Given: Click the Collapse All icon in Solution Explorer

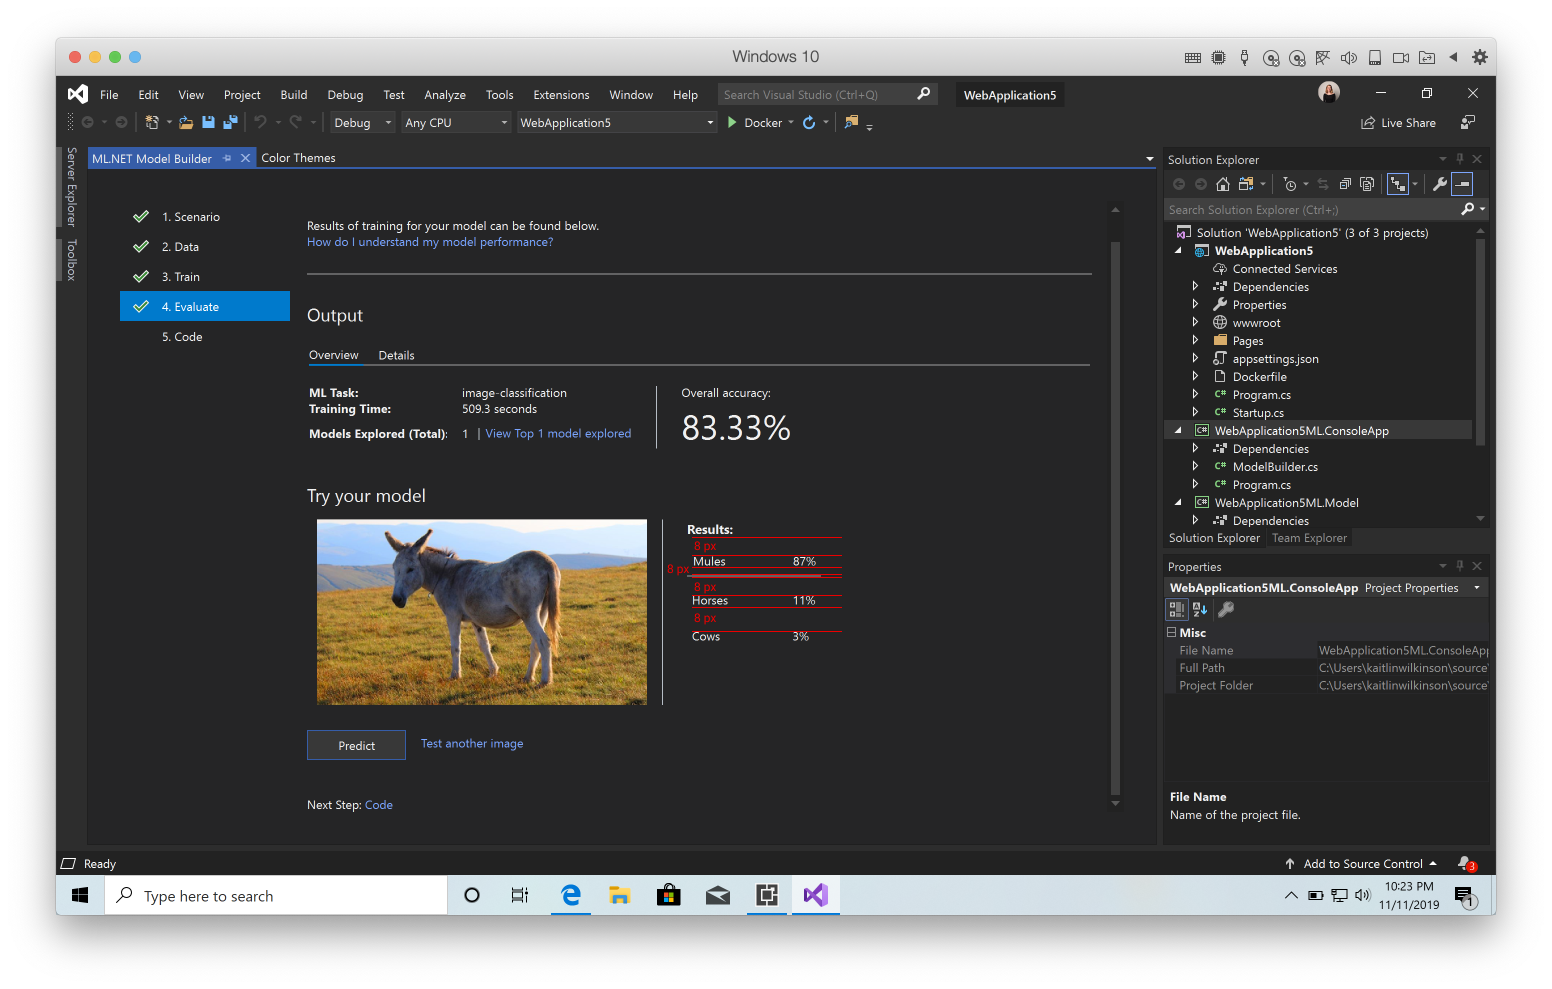Looking at the screenshot, I should pyautogui.click(x=1345, y=183).
